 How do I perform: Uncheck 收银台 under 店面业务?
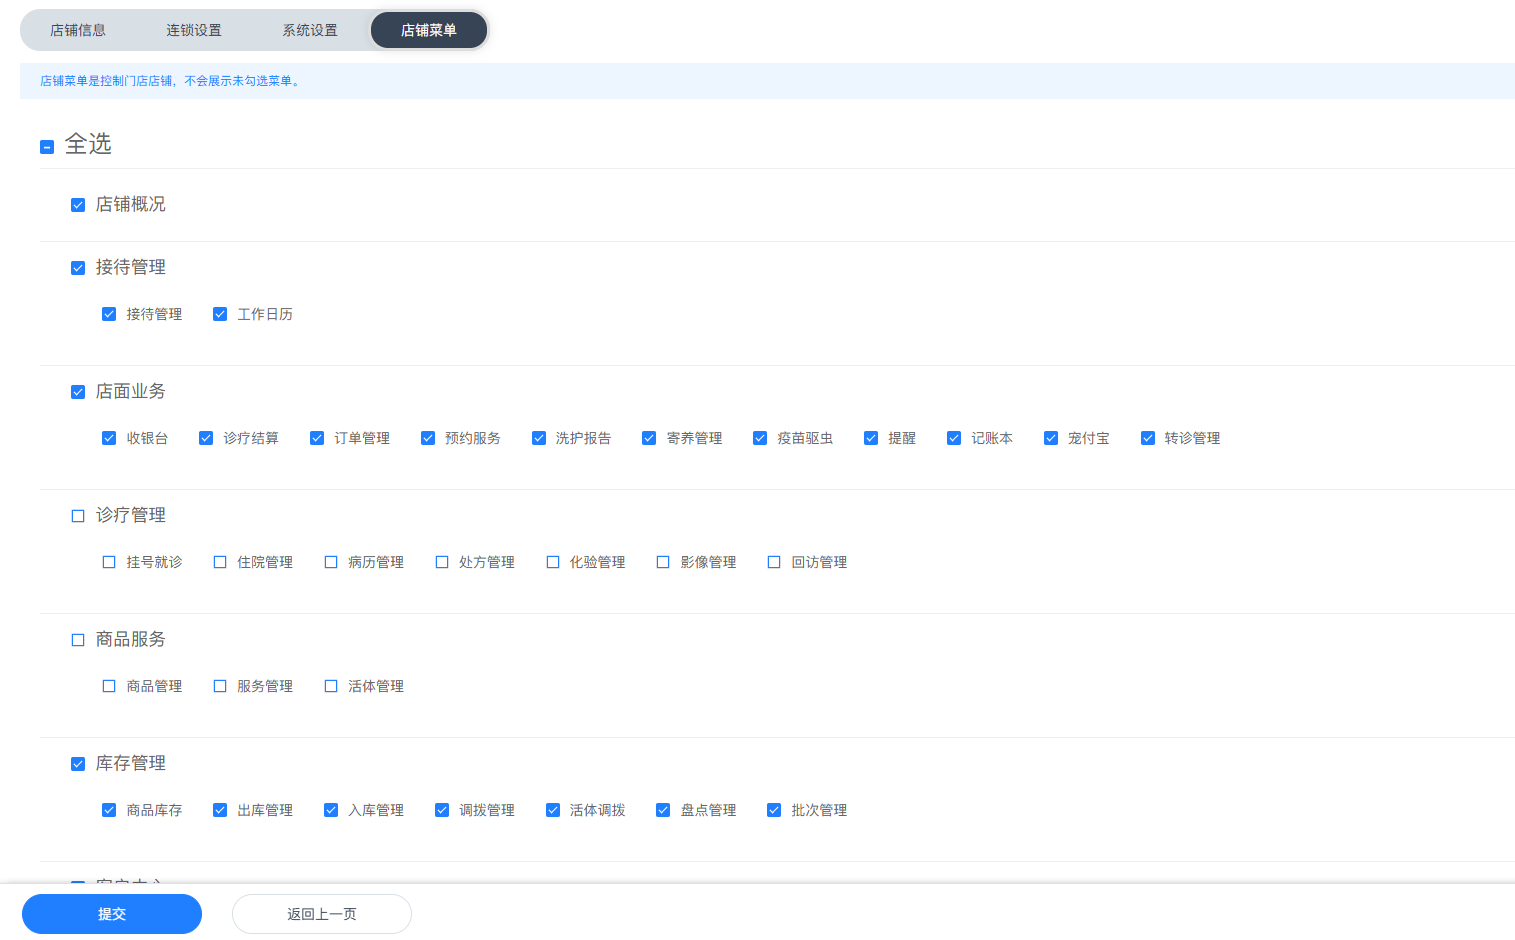pyautogui.click(x=109, y=438)
